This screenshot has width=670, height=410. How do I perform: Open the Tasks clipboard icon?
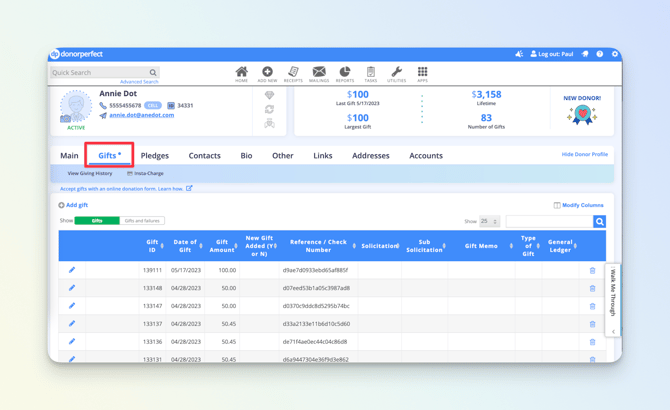(371, 72)
